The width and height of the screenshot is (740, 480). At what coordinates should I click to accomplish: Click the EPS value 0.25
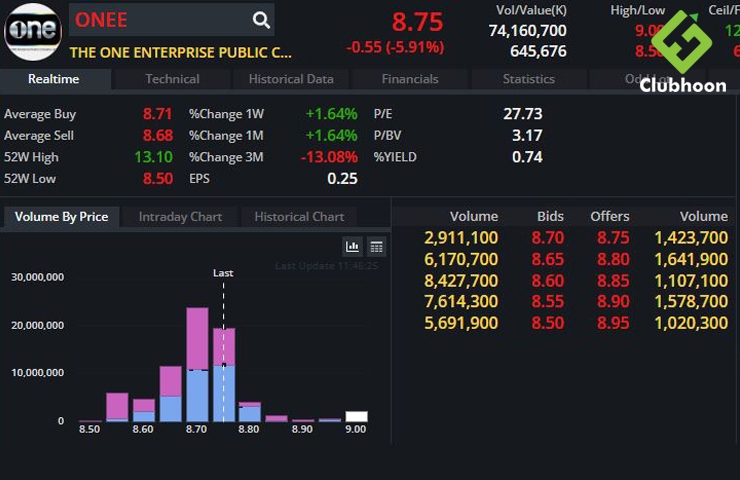pos(342,178)
